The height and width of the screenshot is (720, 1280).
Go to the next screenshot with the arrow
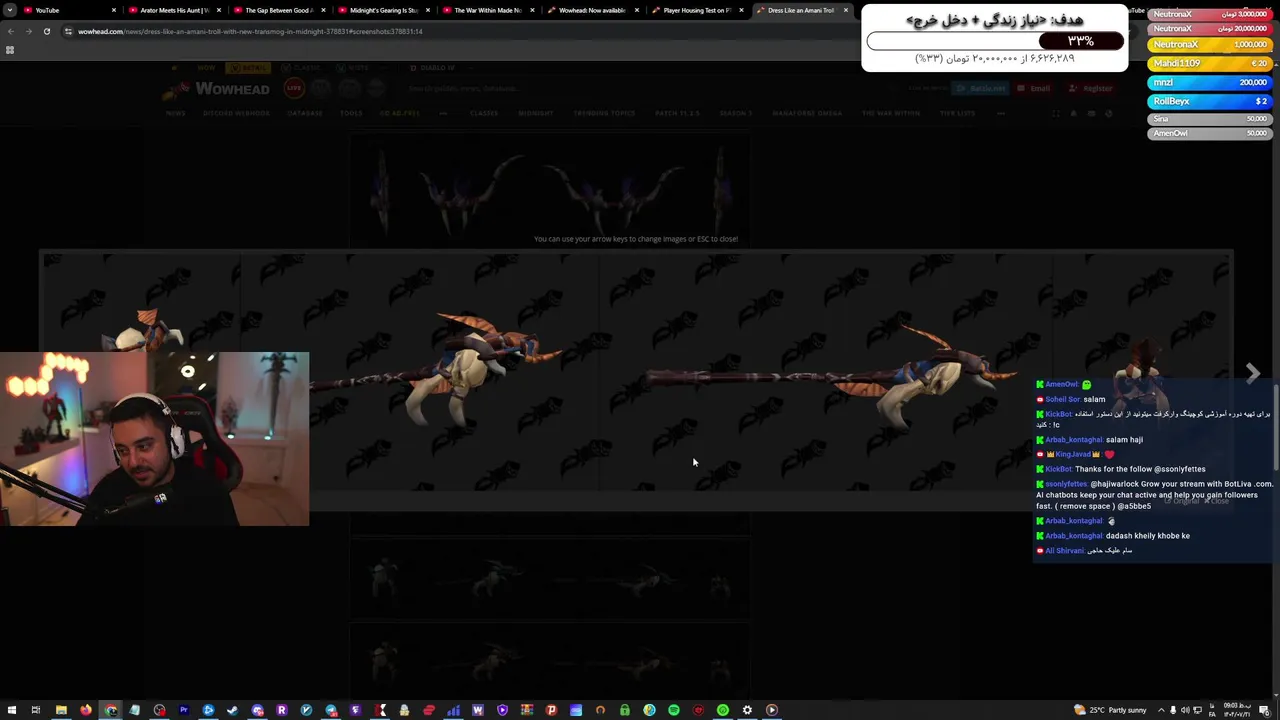click(x=1252, y=372)
